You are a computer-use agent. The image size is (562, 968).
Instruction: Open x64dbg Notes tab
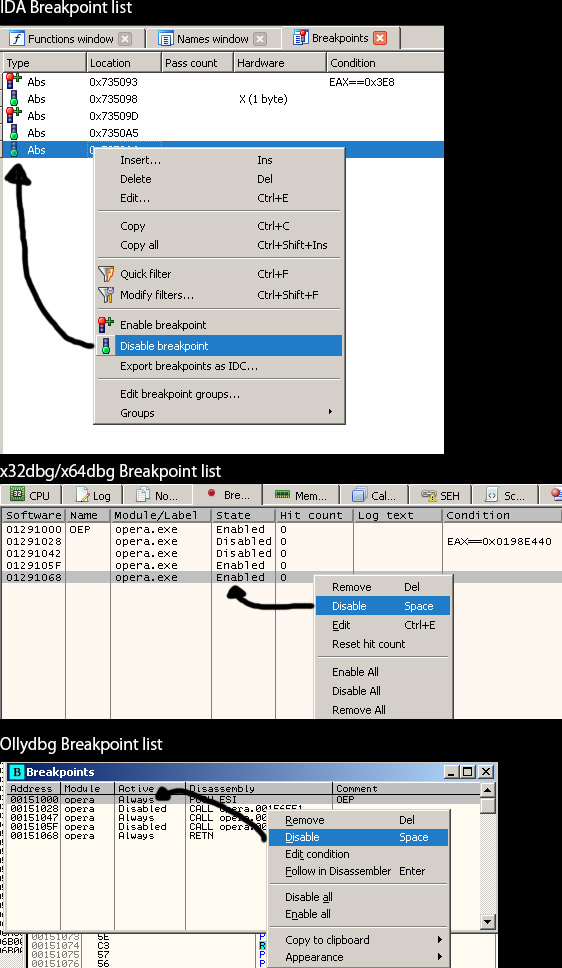pyautogui.click(x=157, y=495)
